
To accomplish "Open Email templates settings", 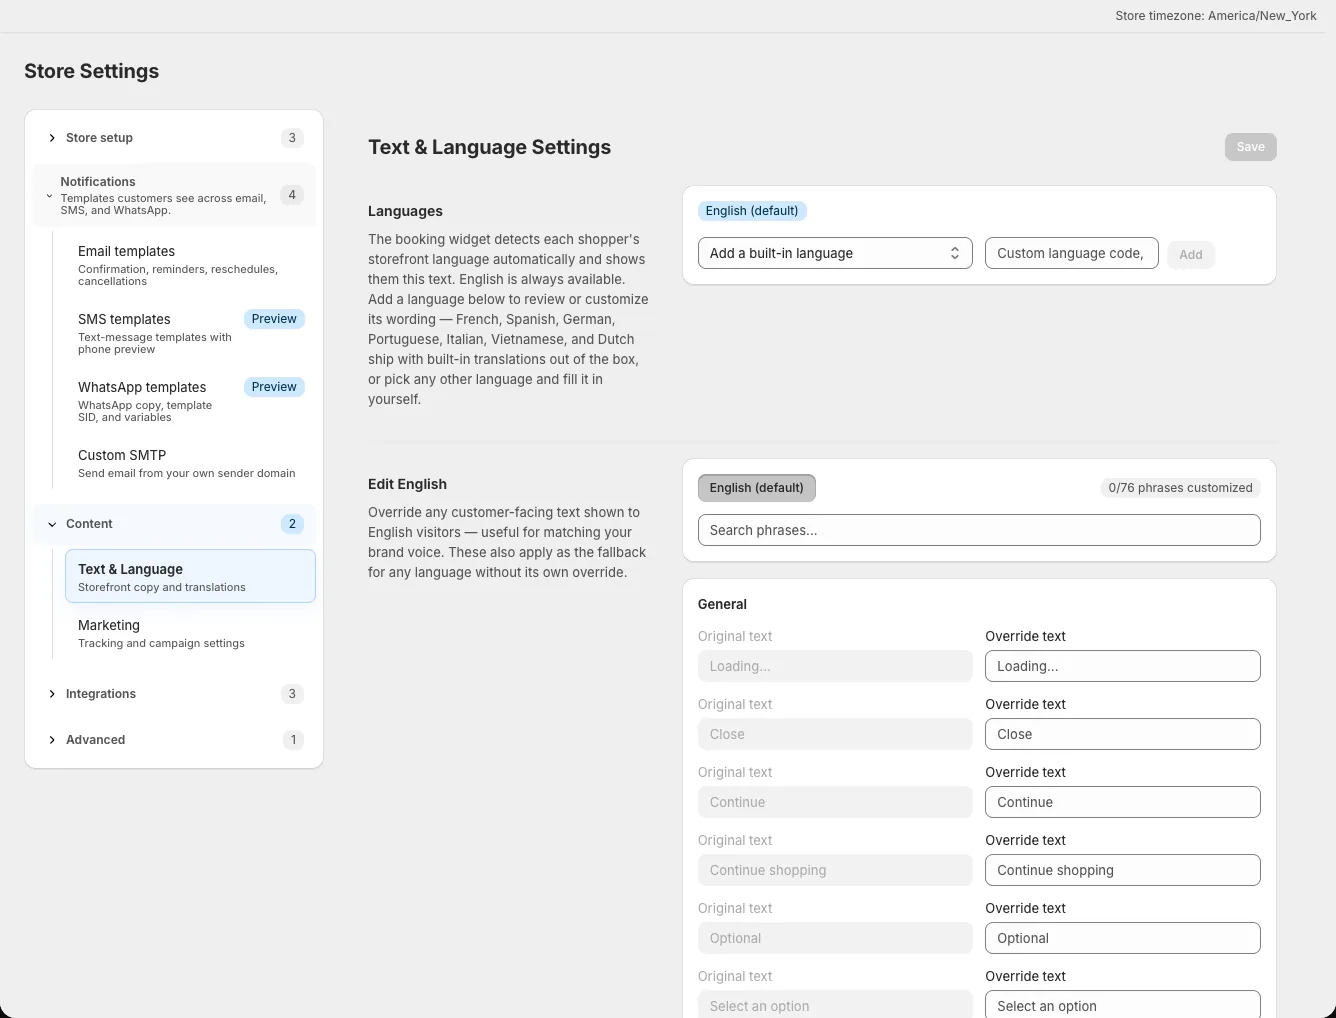I will coord(190,266).
